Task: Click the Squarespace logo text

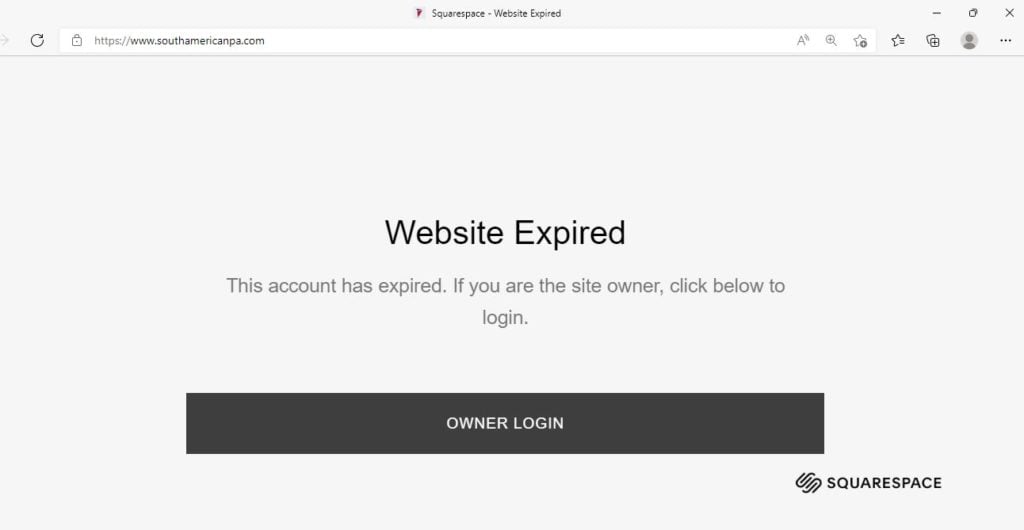Action: [x=884, y=483]
